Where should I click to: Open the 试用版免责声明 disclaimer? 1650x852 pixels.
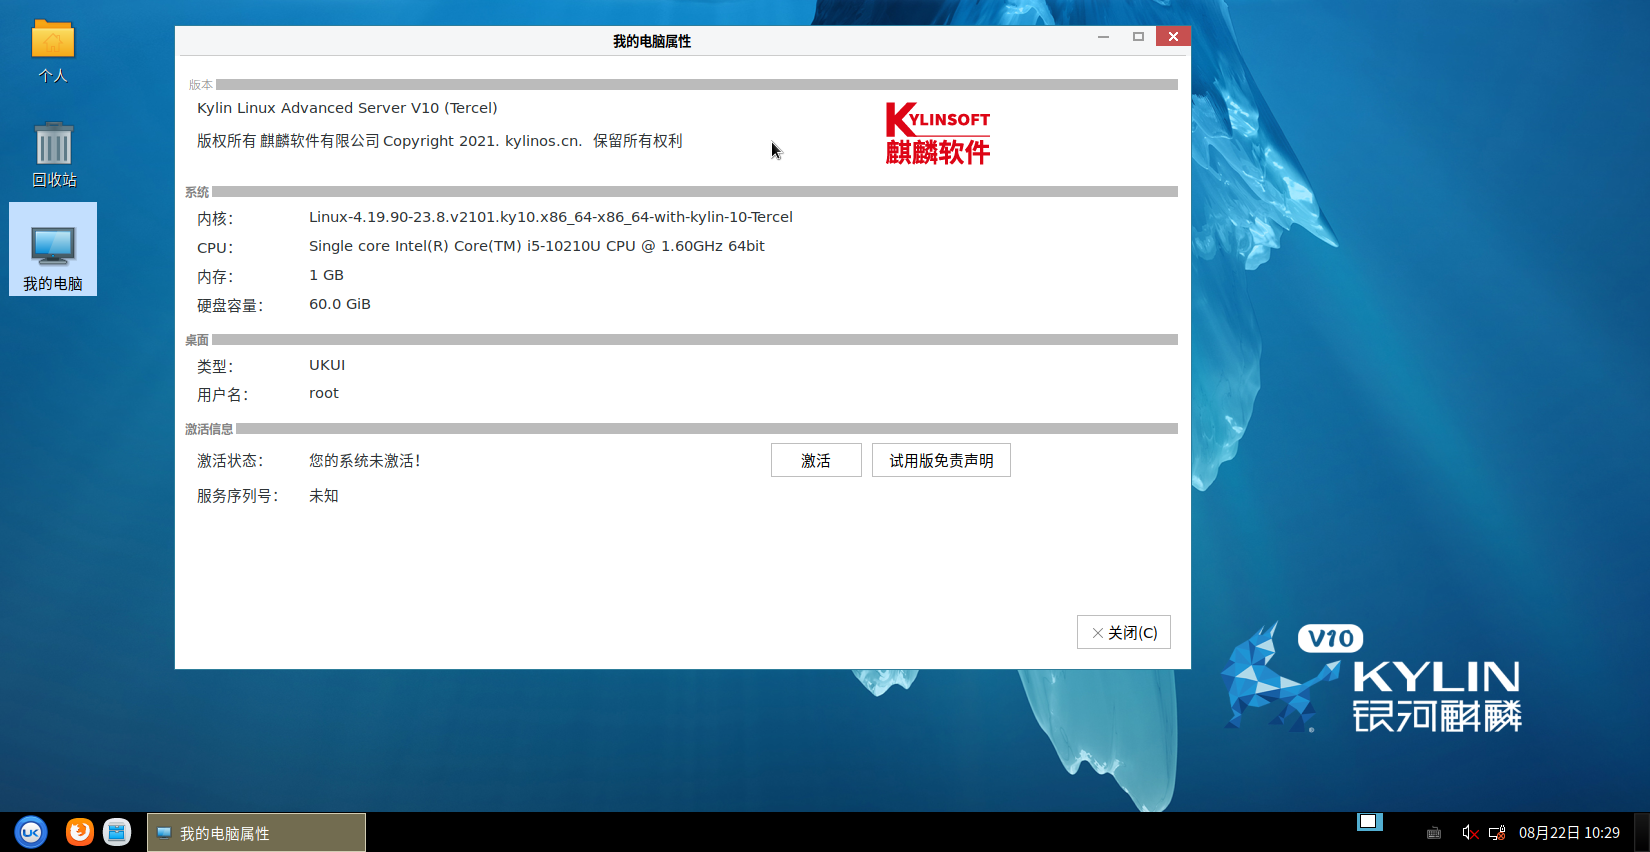pos(941,460)
